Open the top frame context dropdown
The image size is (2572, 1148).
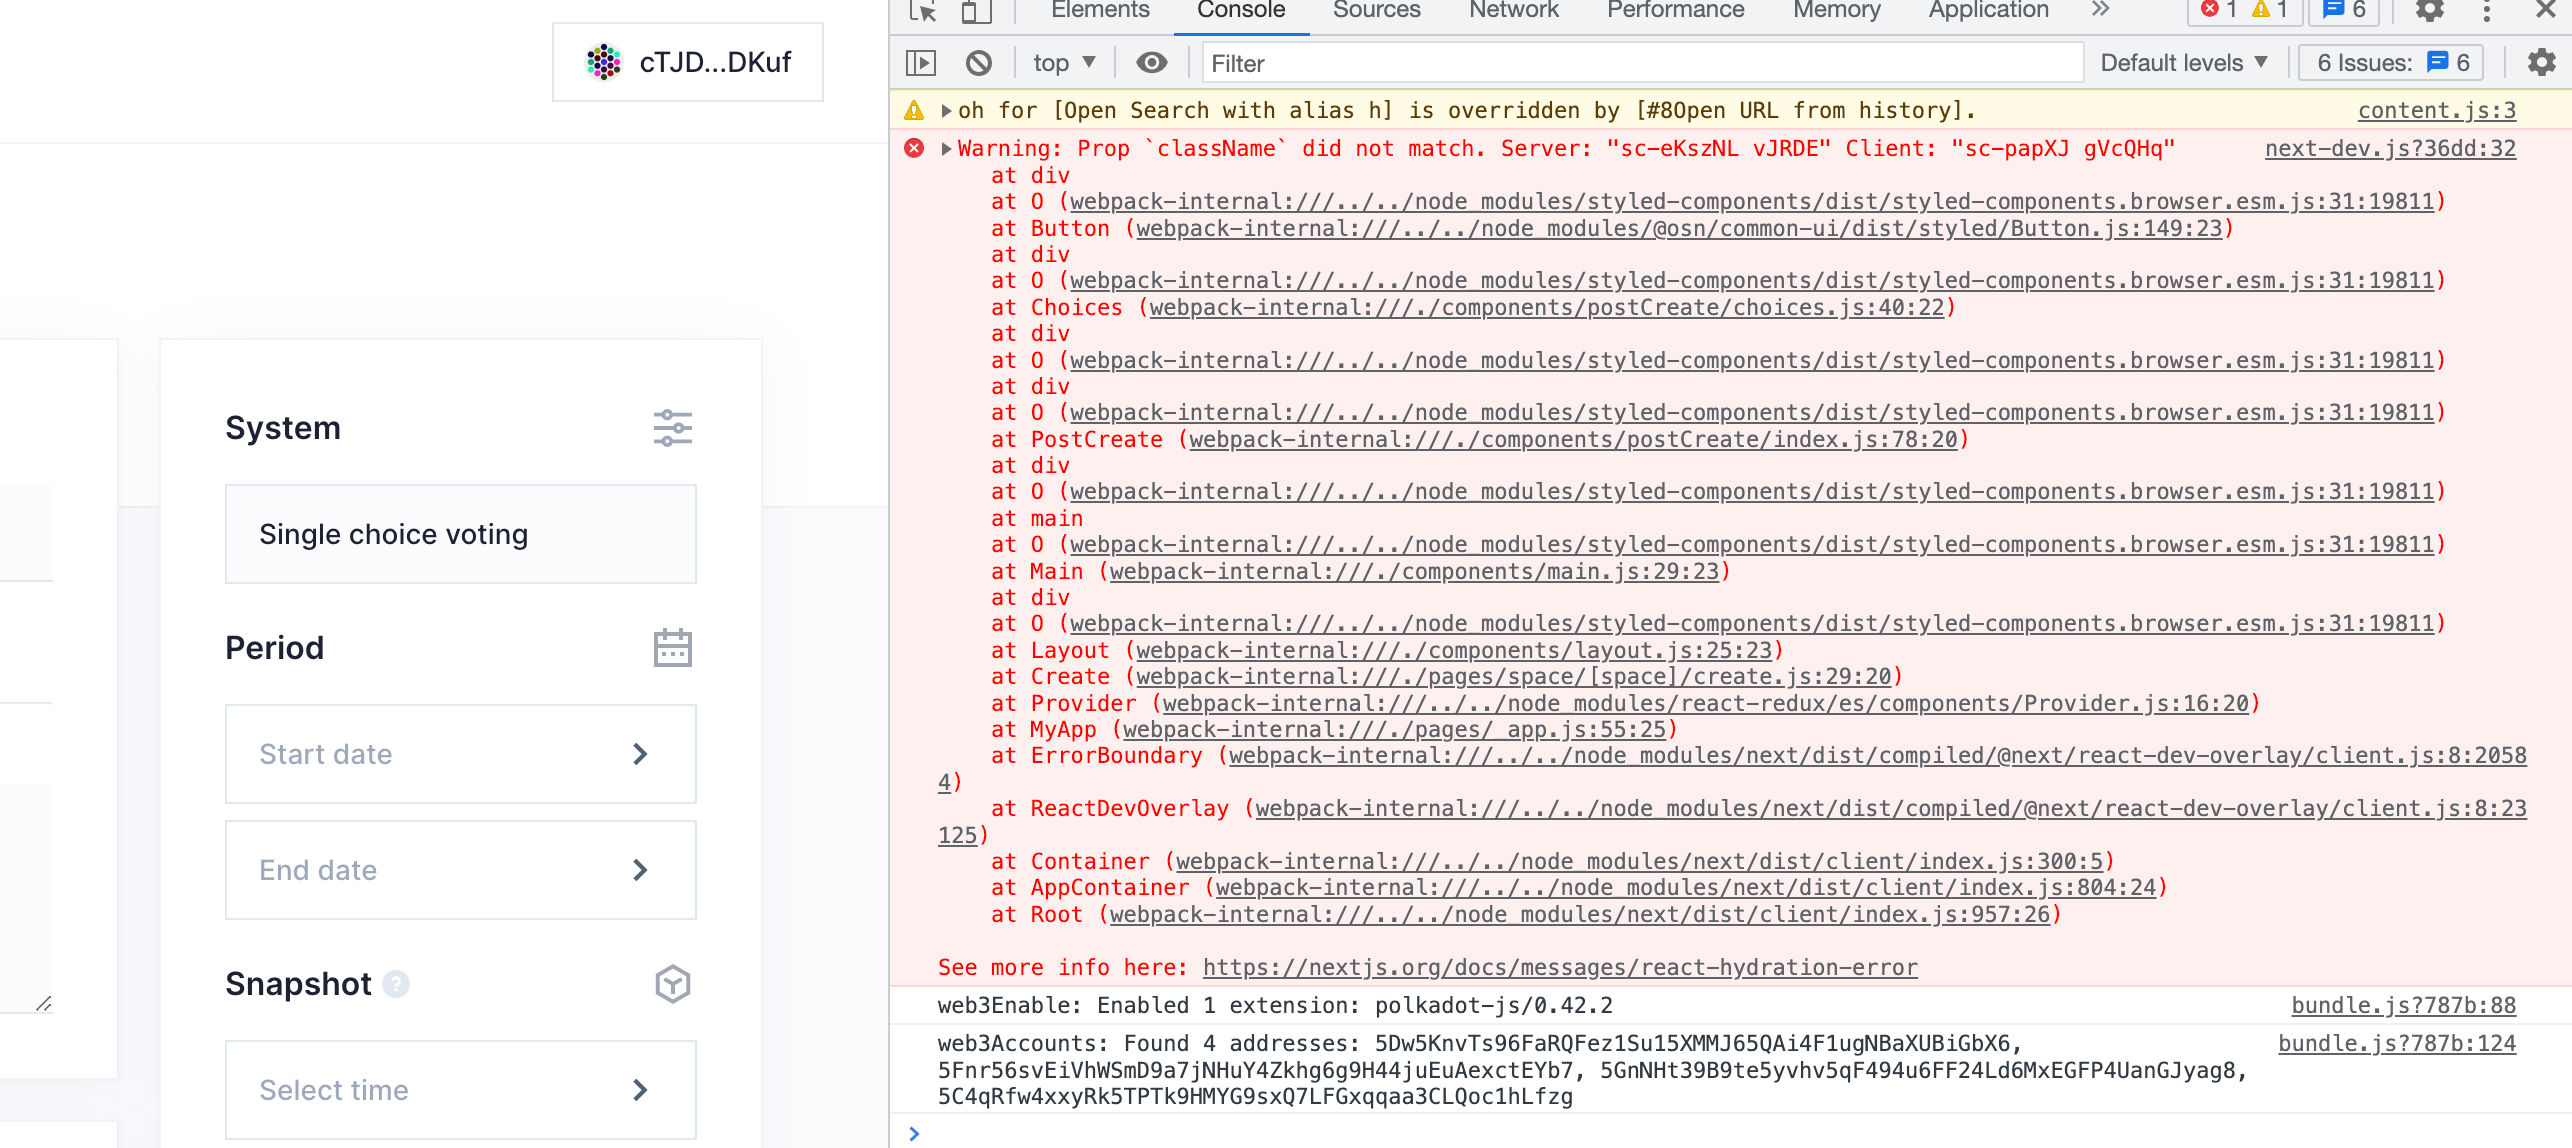1062,62
